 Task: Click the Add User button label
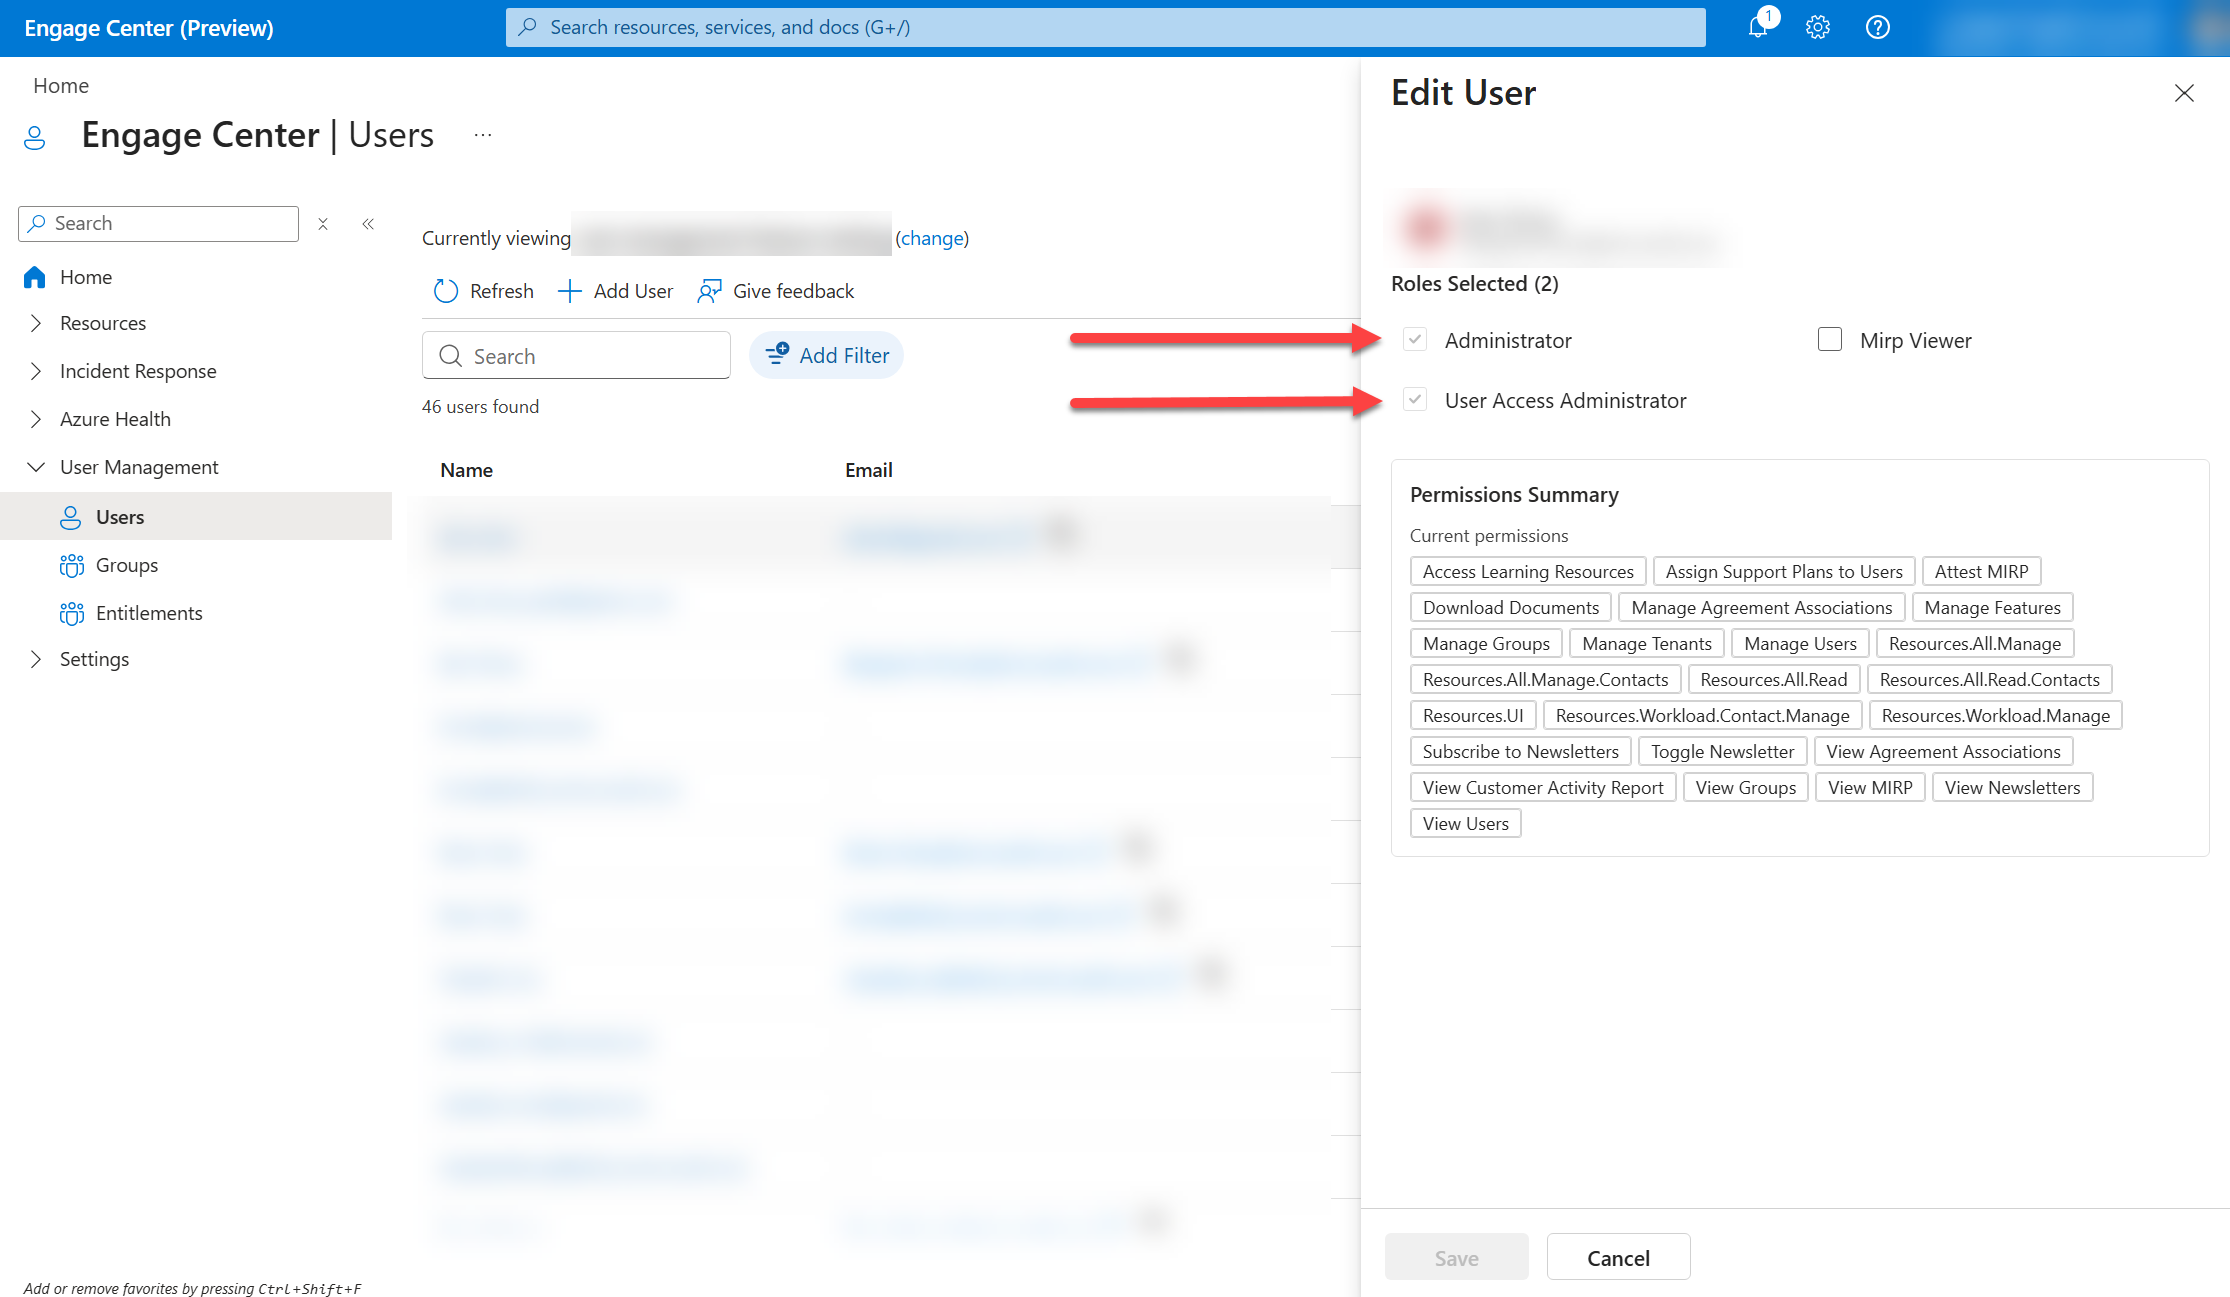(633, 291)
